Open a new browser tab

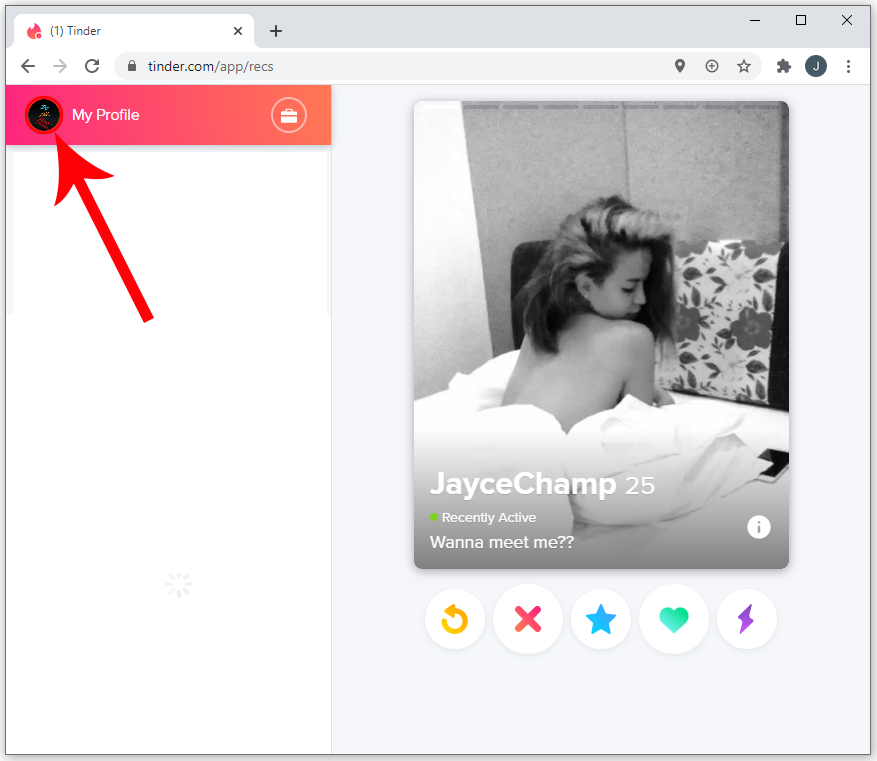[x=276, y=31]
